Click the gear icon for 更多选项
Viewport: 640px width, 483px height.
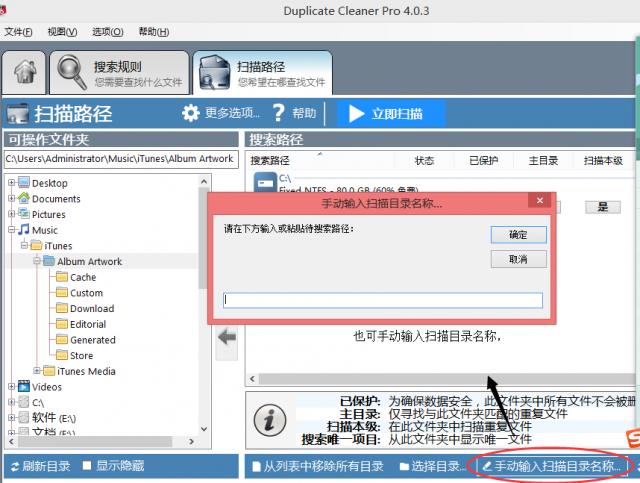[191, 113]
